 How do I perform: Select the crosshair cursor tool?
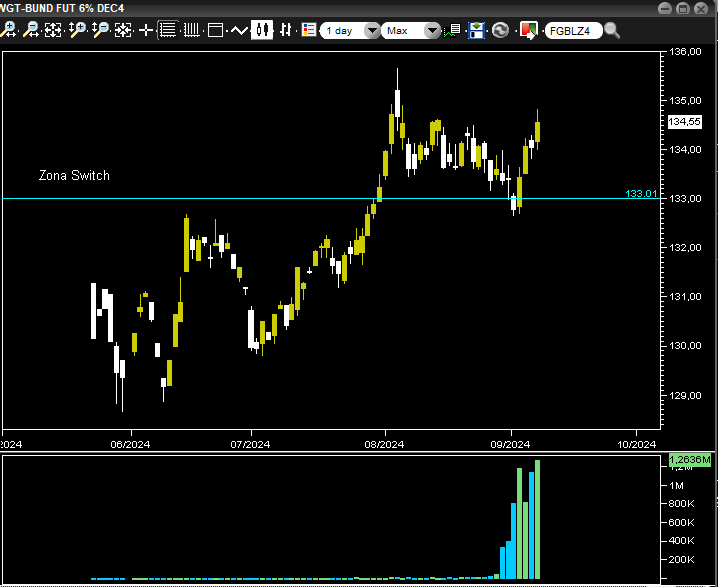pos(146,30)
